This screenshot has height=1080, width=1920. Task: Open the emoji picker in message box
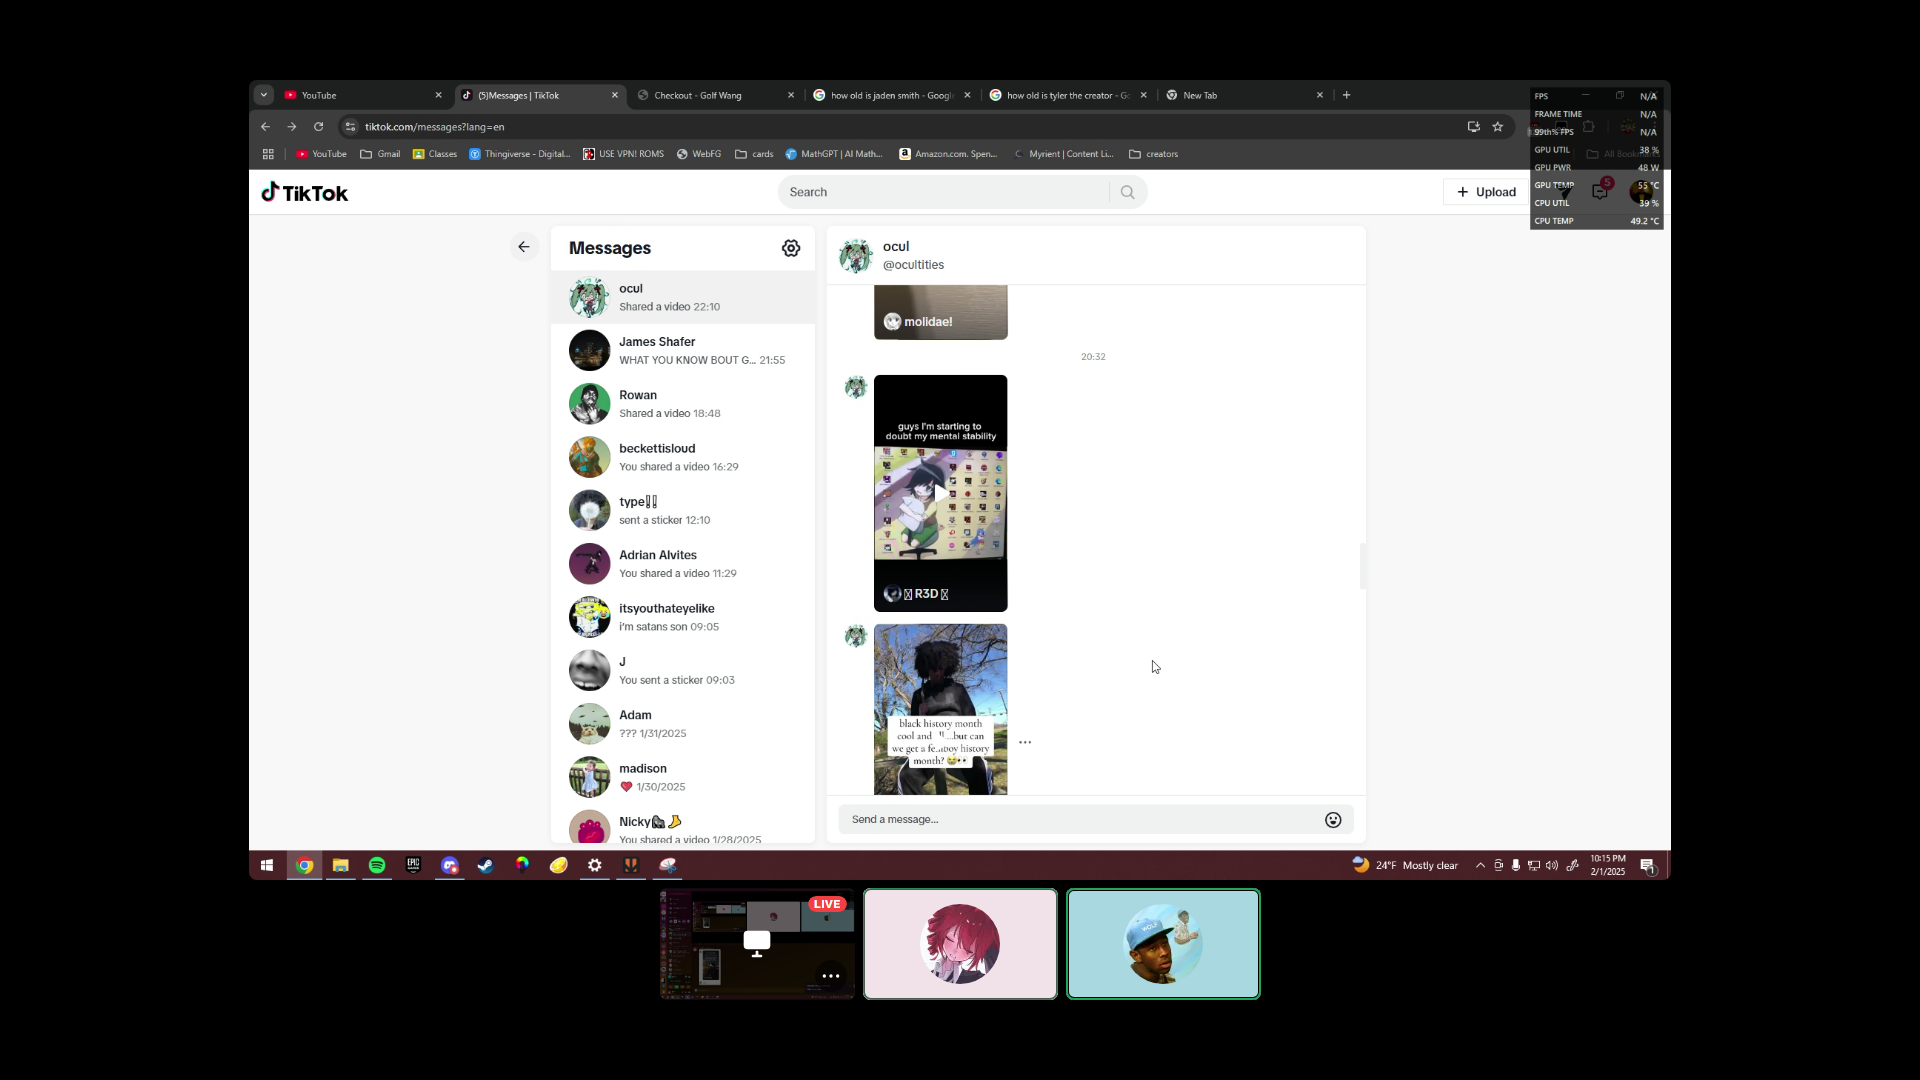1333,820
